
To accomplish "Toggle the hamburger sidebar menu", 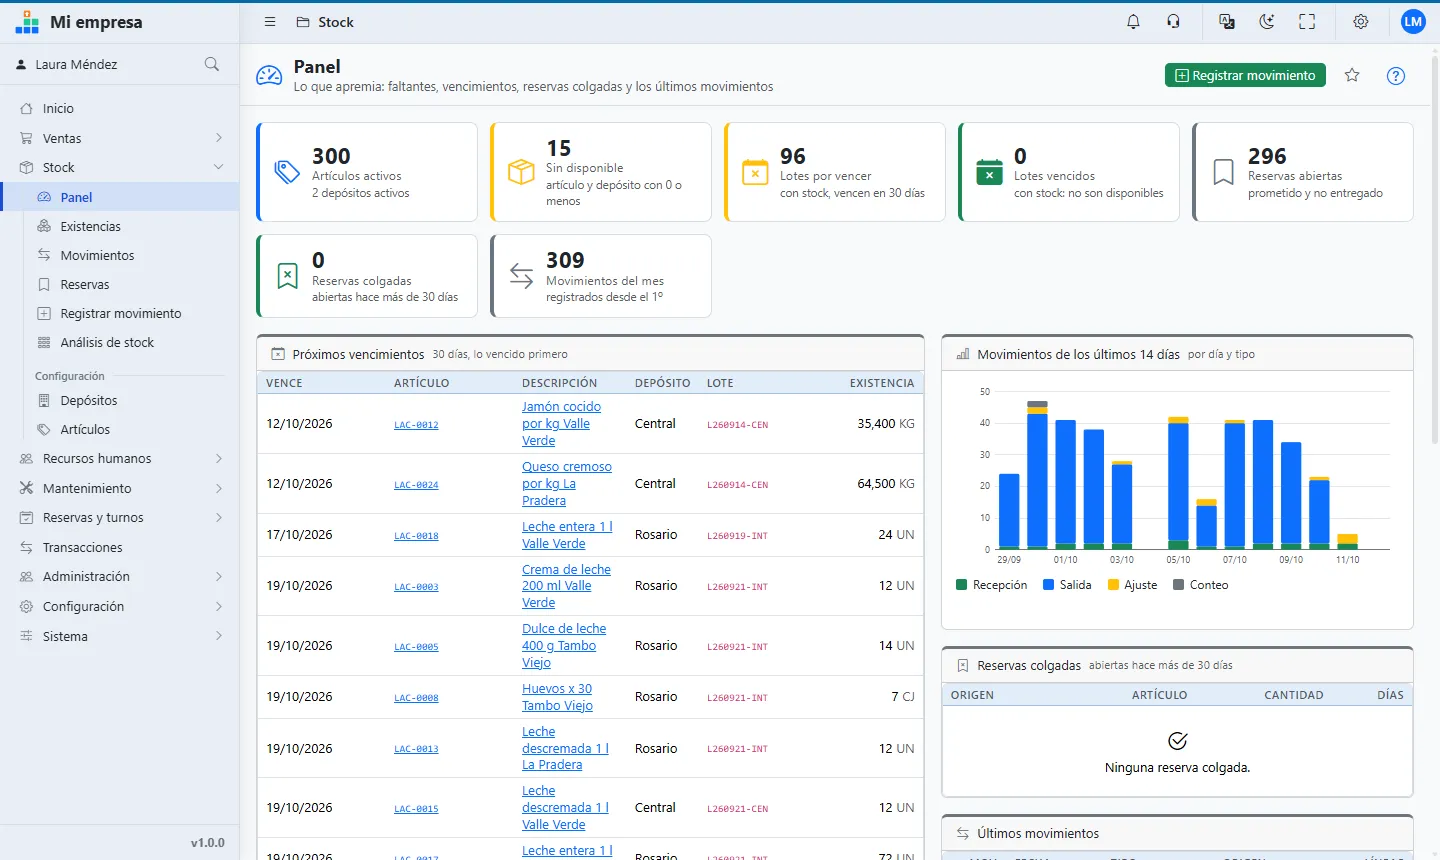I will [270, 22].
